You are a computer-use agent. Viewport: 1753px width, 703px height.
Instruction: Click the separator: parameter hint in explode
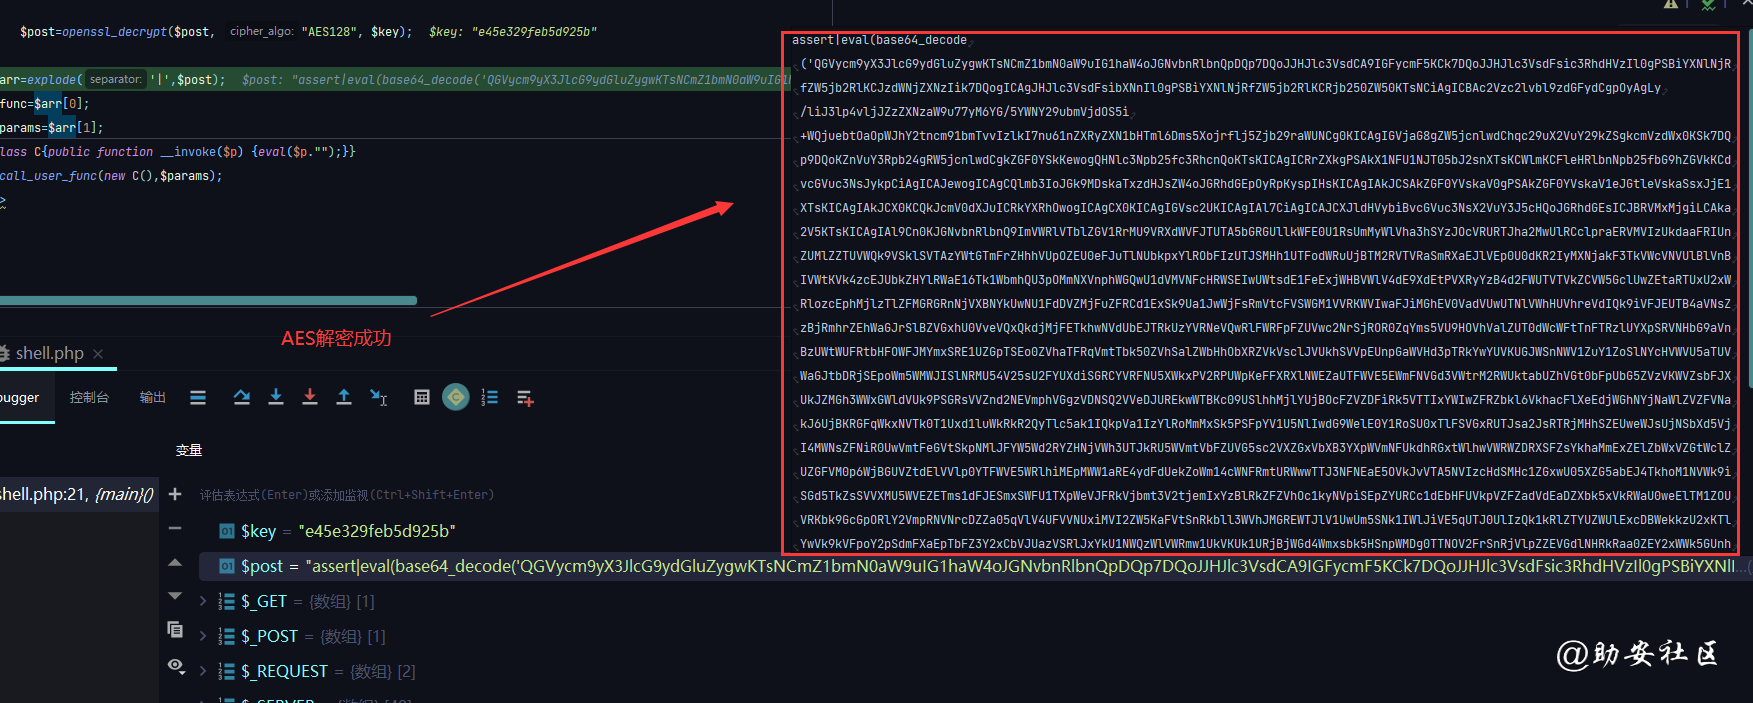click(x=115, y=79)
